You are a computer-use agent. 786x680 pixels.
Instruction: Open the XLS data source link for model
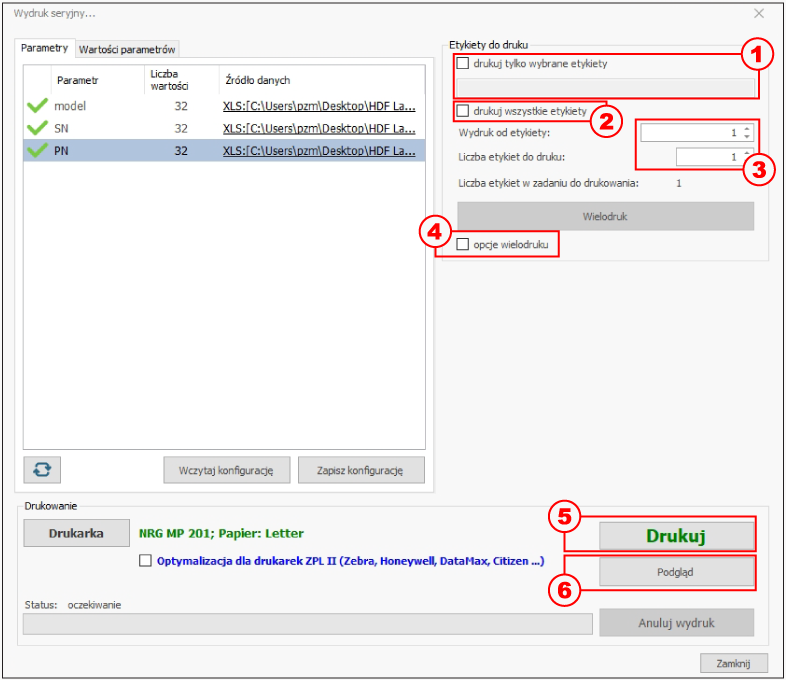pyautogui.click(x=319, y=106)
